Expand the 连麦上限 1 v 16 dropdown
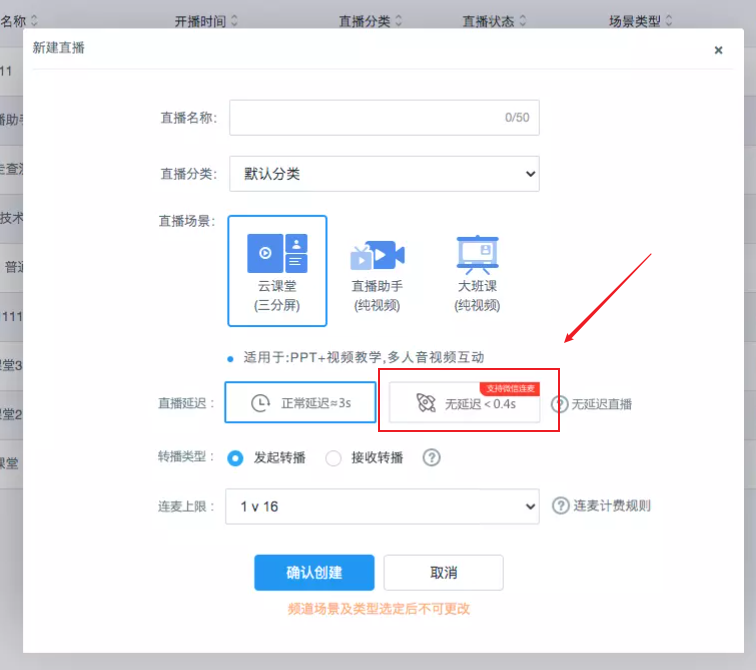Image resolution: width=756 pixels, height=670 pixels. (x=384, y=507)
